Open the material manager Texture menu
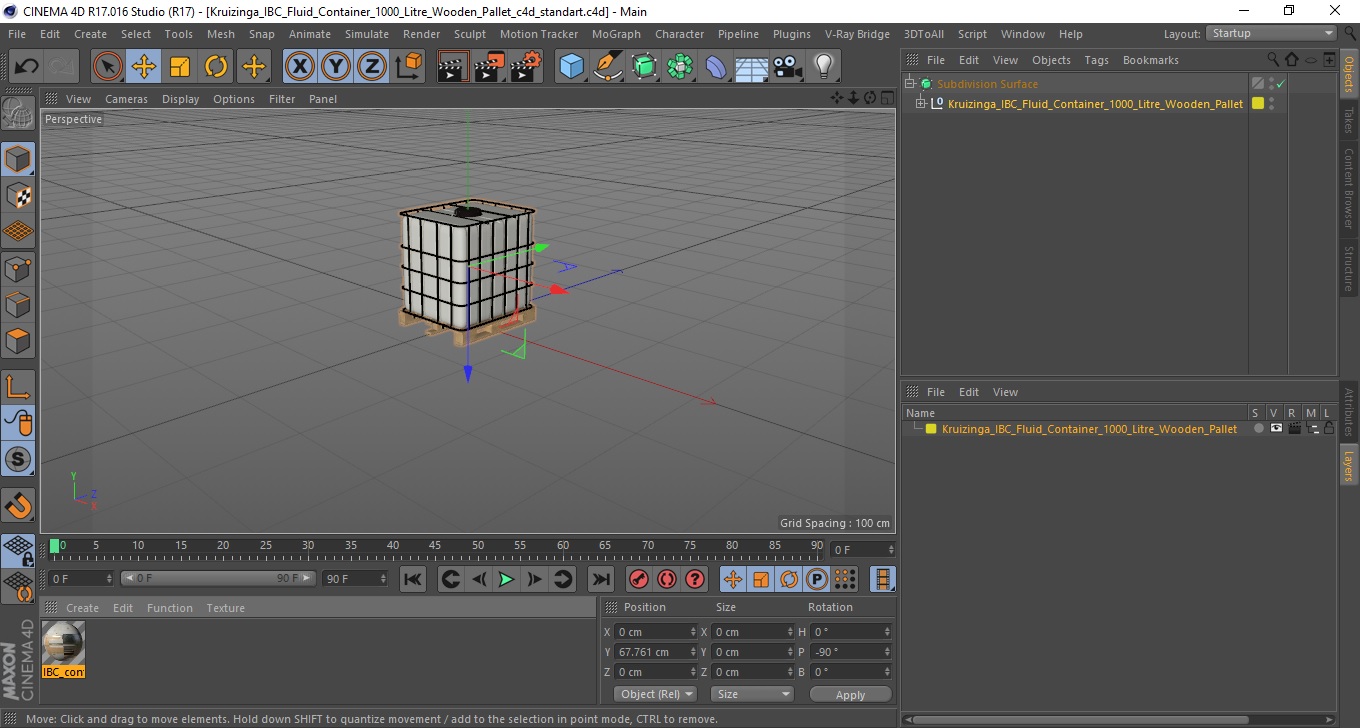This screenshot has width=1360, height=728. click(225, 608)
